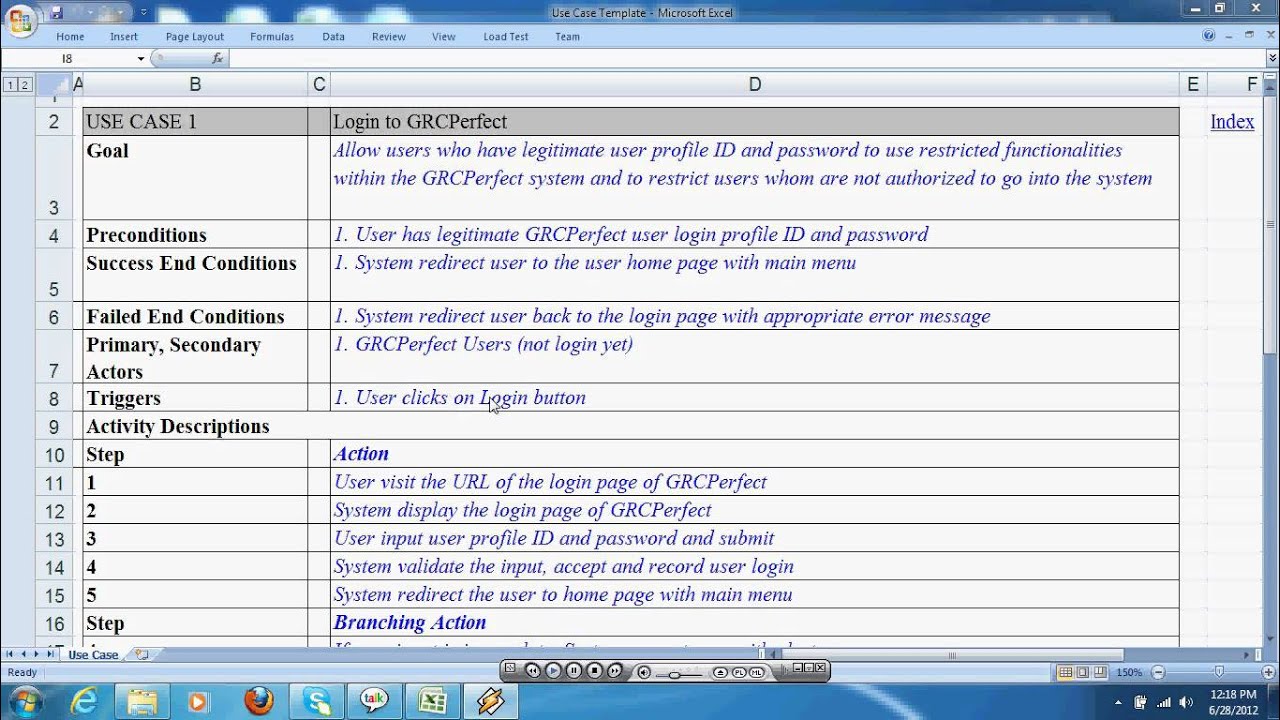Select the 'Preconditions' label cell

195,234
